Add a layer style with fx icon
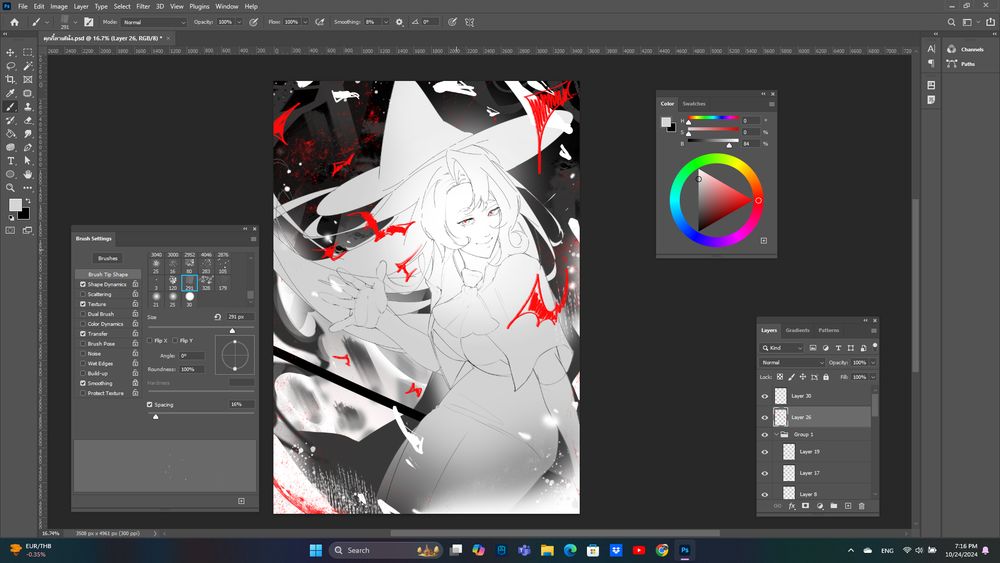This screenshot has height=563, width=1000. (791, 506)
